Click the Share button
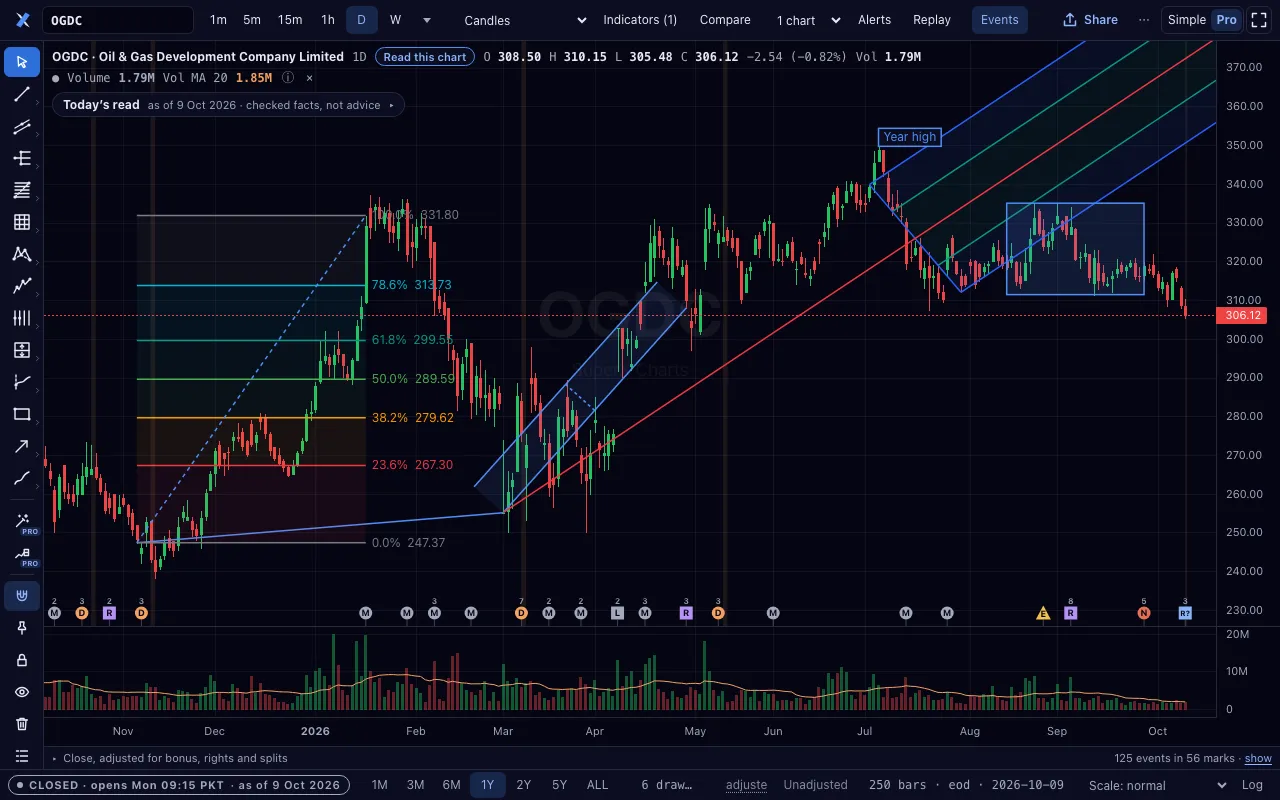 pyautogui.click(x=1090, y=20)
